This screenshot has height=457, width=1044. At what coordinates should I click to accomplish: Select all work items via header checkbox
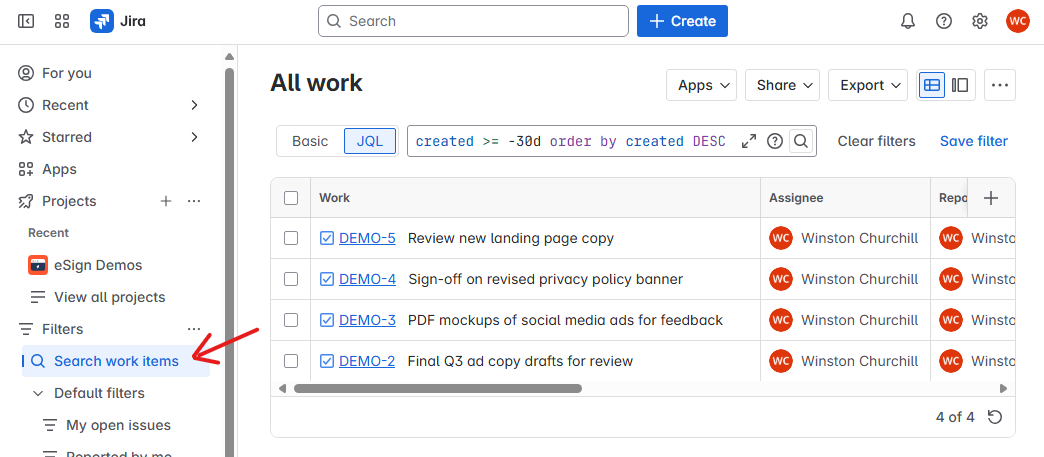(x=291, y=198)
